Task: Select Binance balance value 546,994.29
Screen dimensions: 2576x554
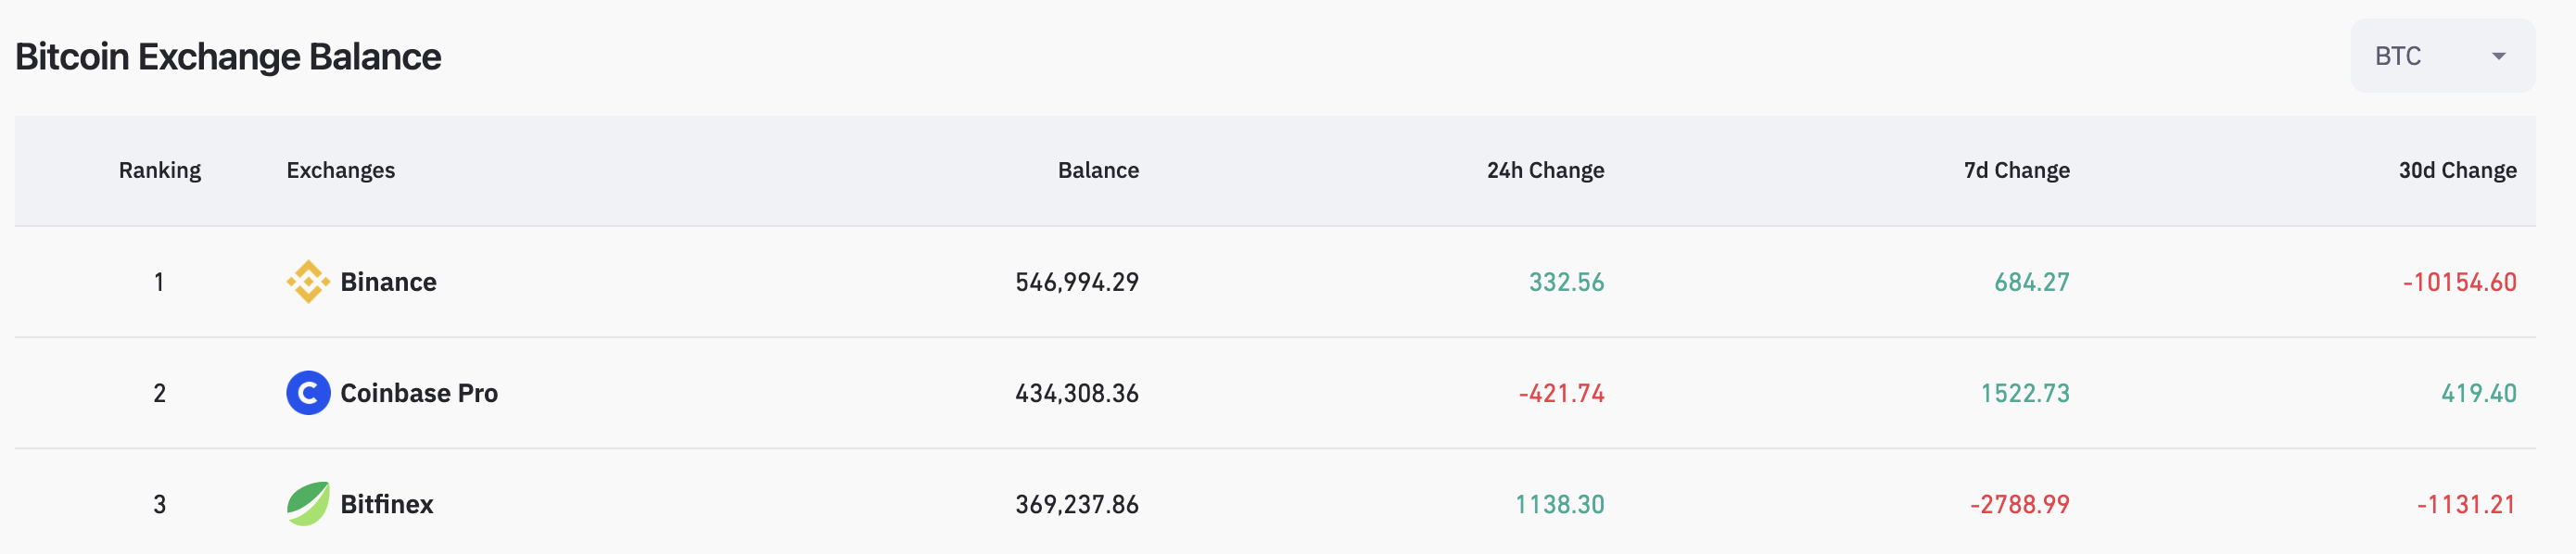Action: [x=1077, y=282]
